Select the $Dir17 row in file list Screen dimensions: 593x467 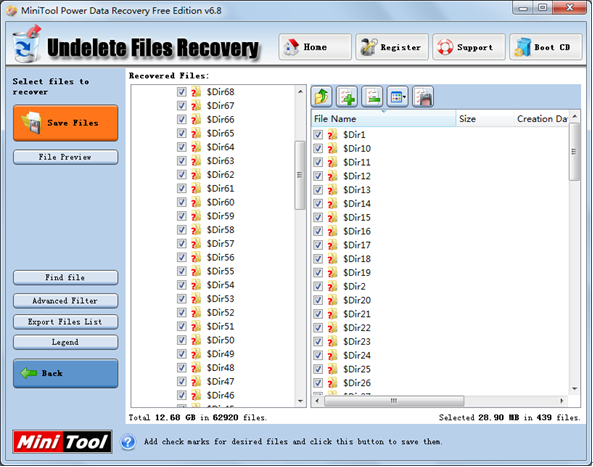click(440, 245)
